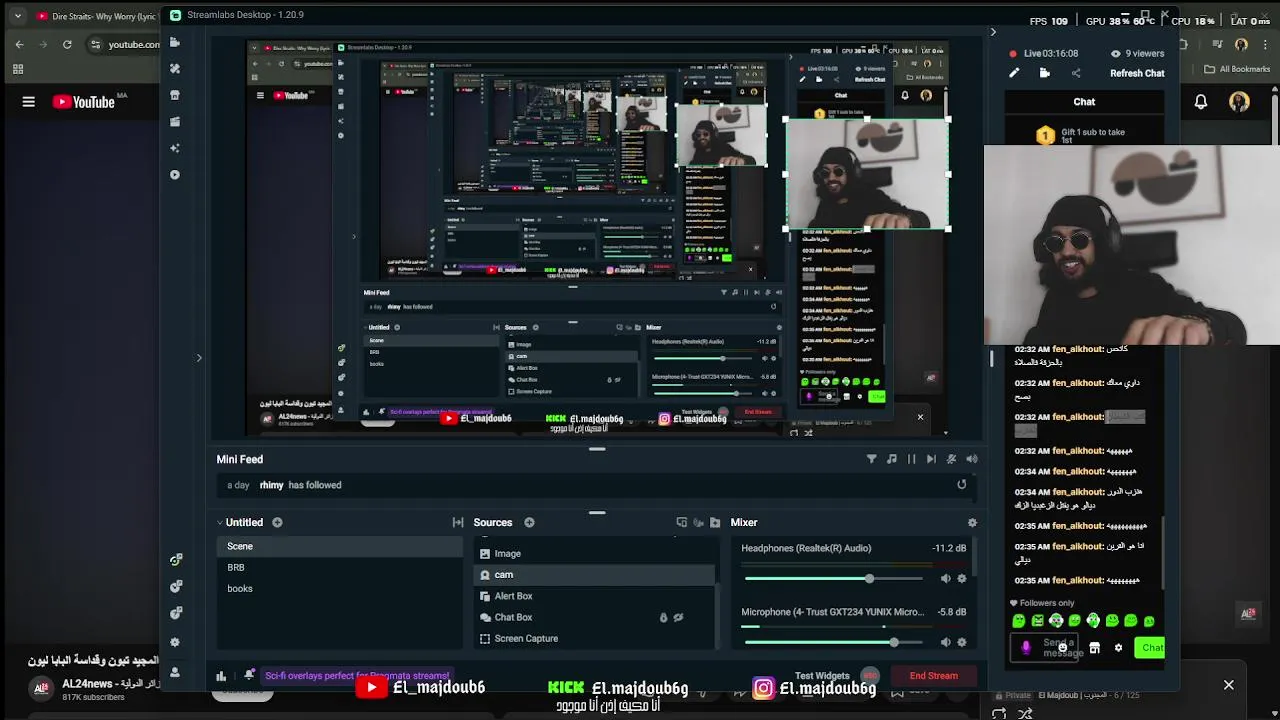This screenshot has height=720, width=1280.
Task: Open the scene transitions icon next to Untitled
Action: click(x=458, y=522)
